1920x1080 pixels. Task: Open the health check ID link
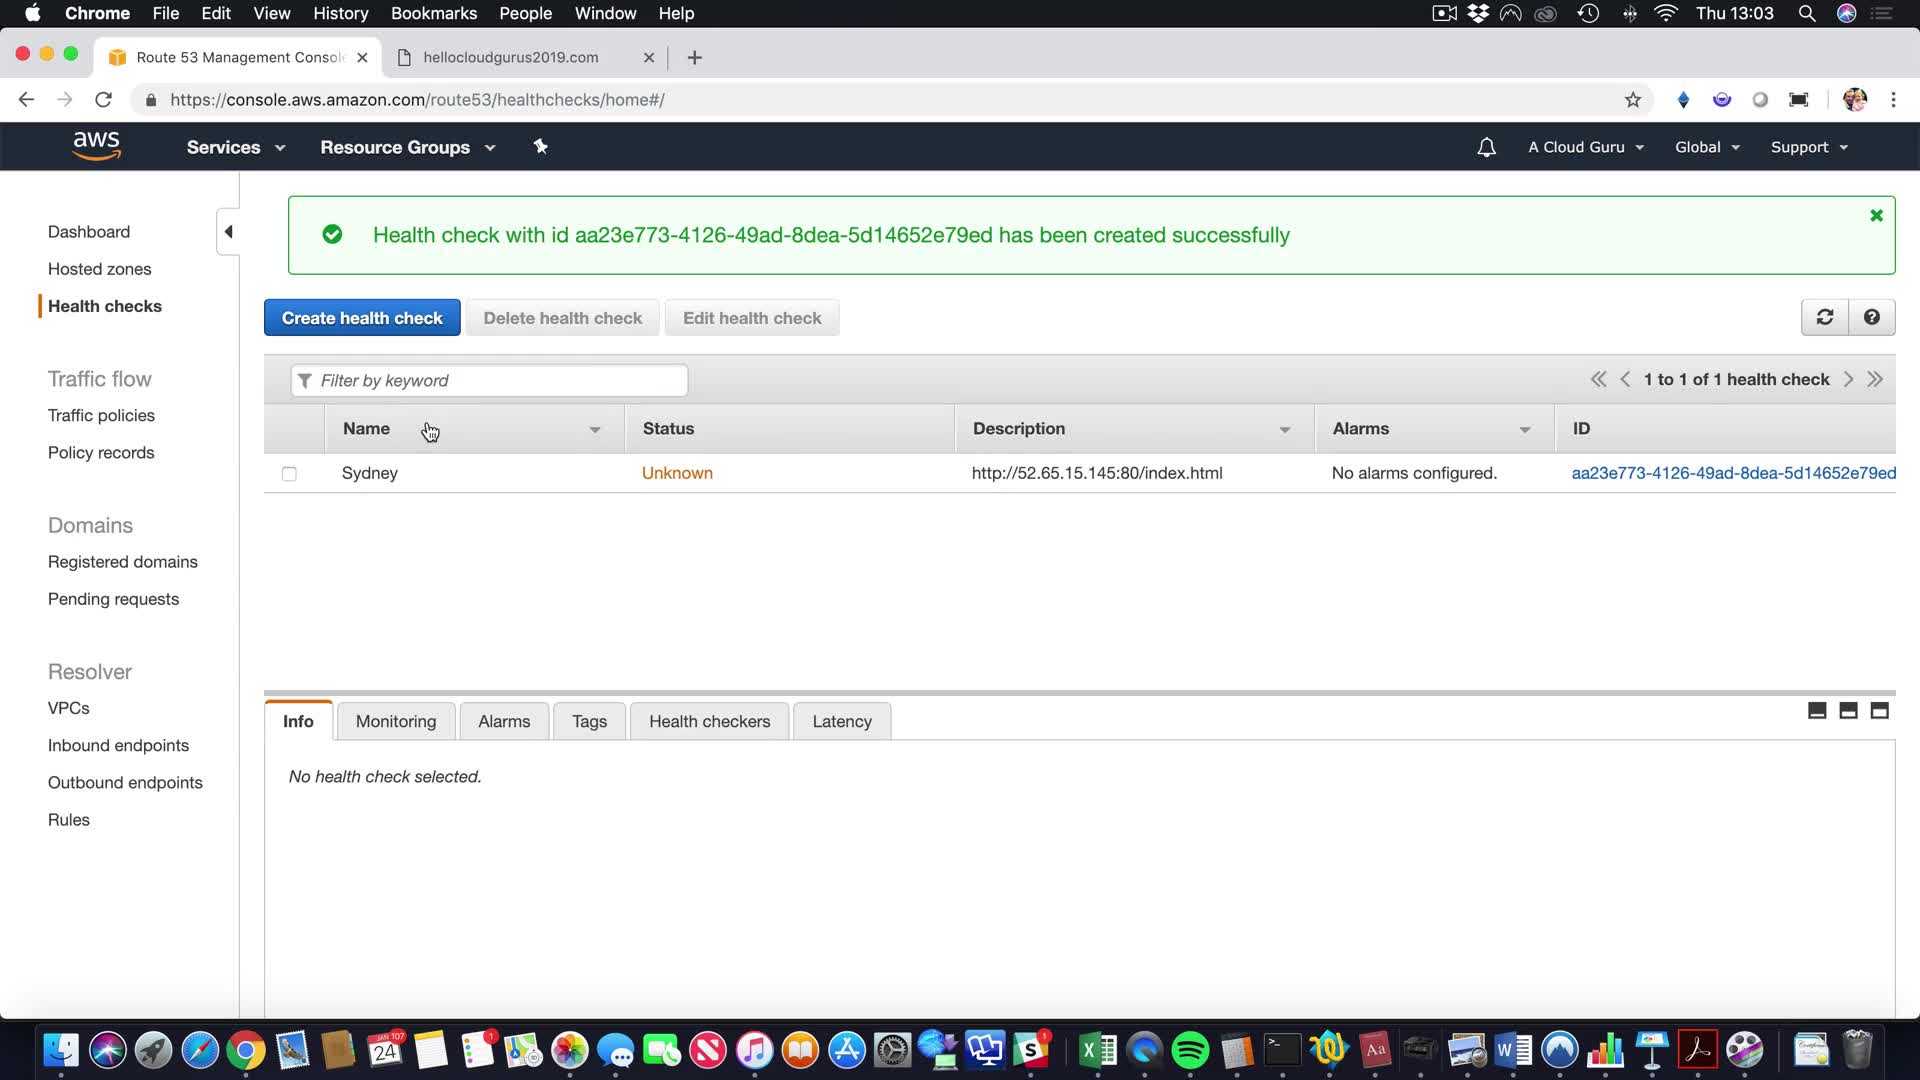(x=1732, y=473)
